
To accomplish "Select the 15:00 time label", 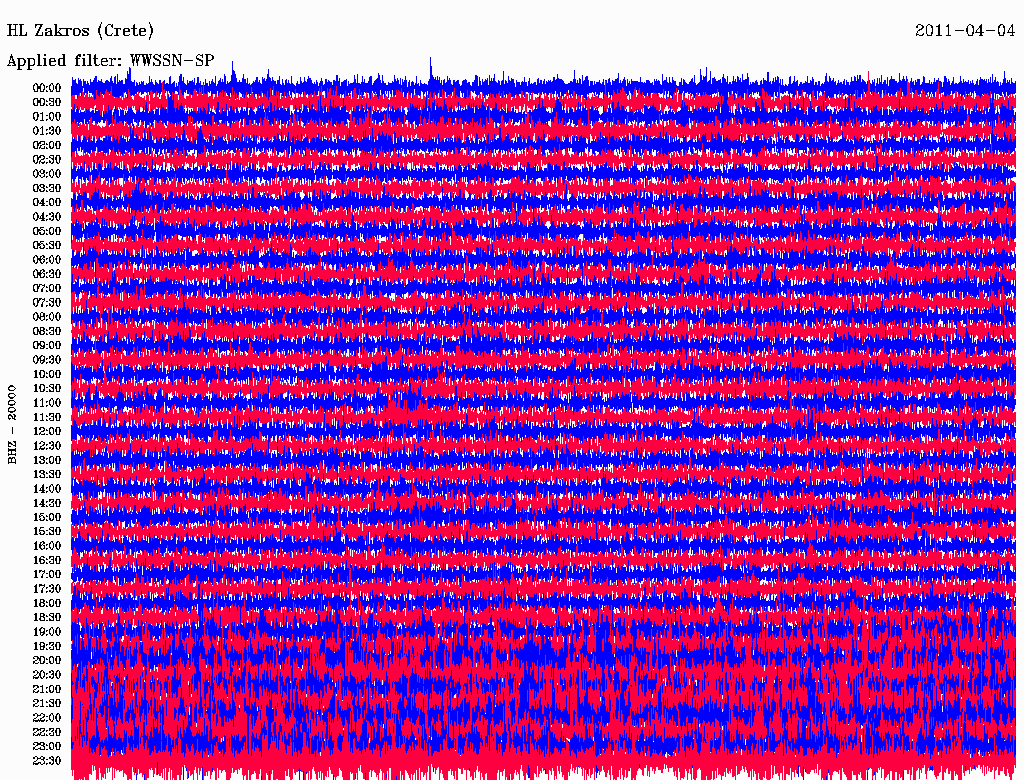I will [x=46, y=517].
